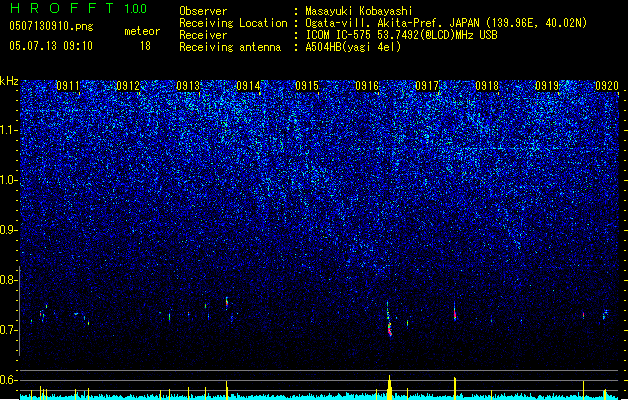This screenshot has width=629, height=400.
Task: Click the A504HB(yagi 4el) antenna text
Action: pos(353,47)
